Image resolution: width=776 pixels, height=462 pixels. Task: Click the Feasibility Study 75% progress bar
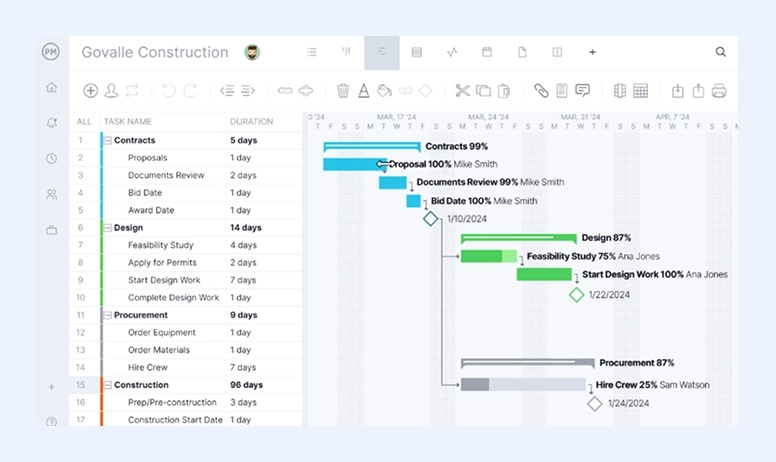489,256
